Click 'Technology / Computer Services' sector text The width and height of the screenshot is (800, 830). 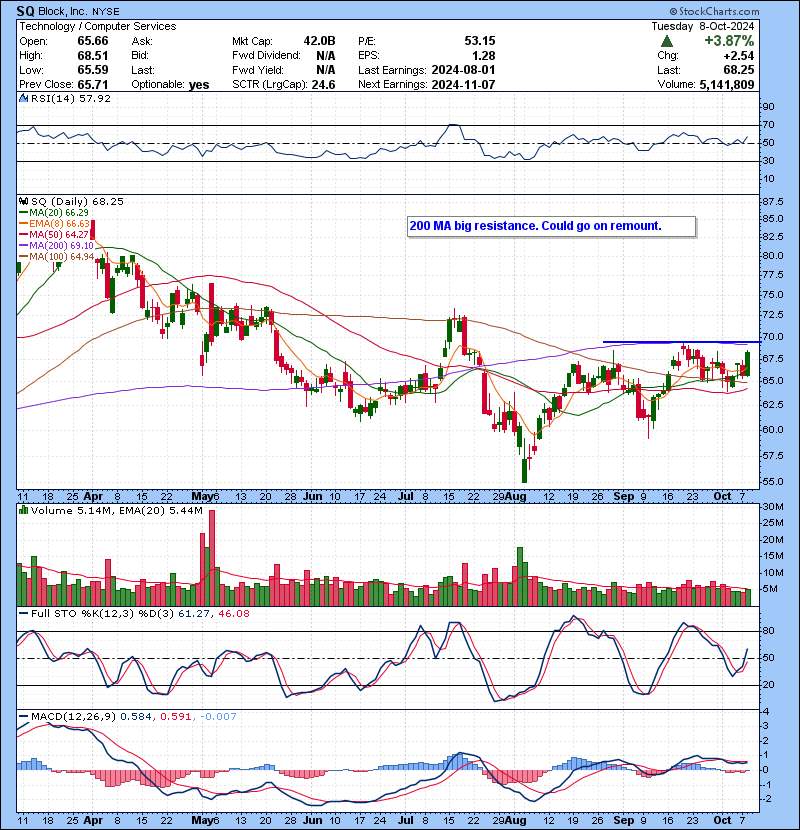(x=98, y=26)
